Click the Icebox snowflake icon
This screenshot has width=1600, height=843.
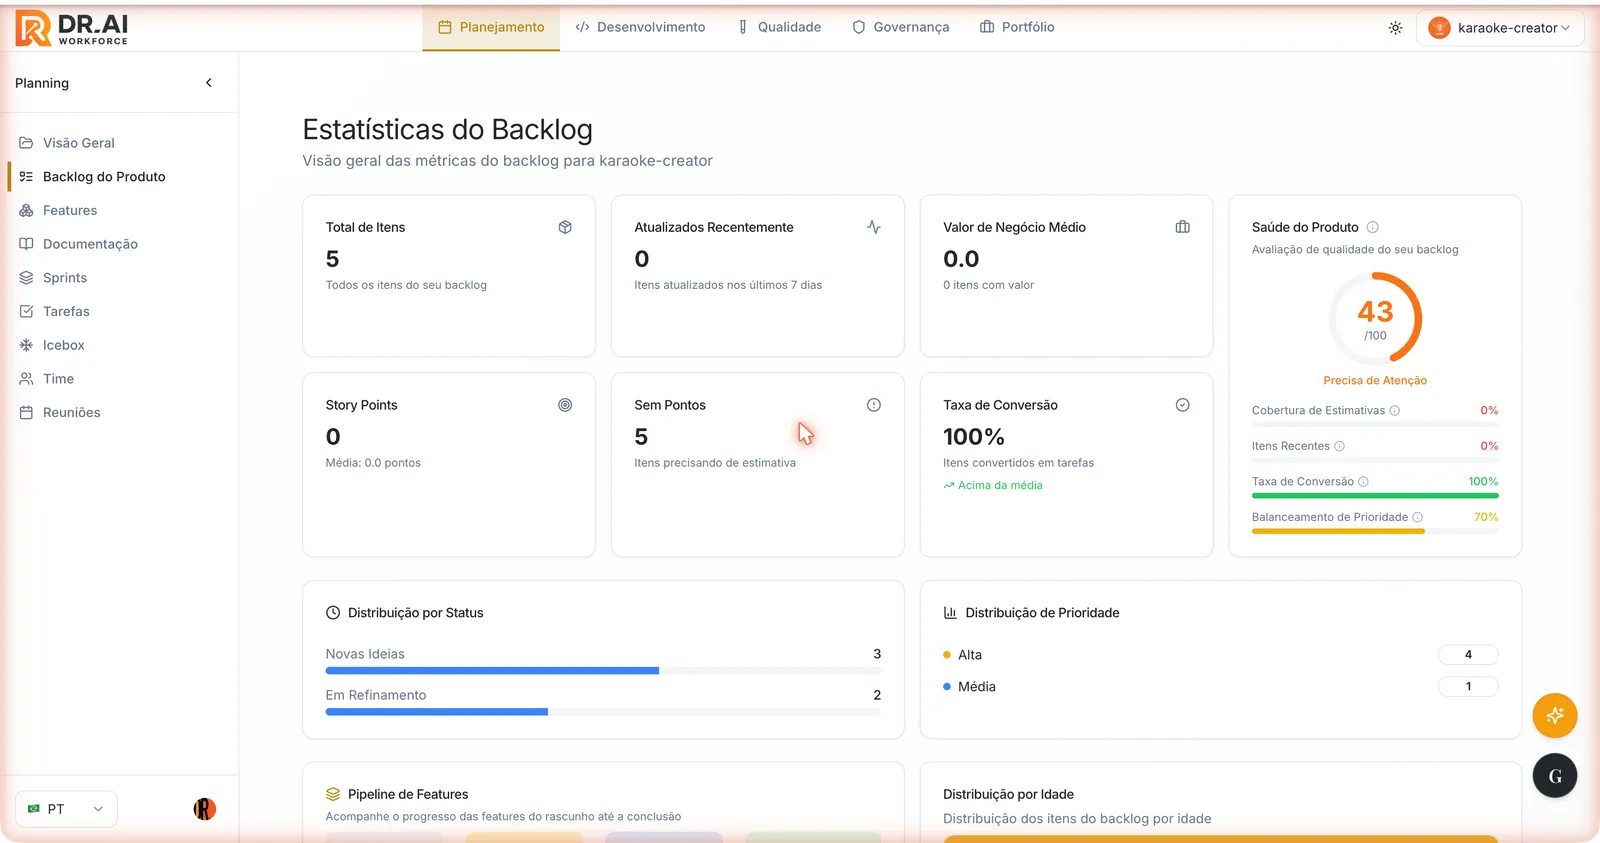click(26, 345)
